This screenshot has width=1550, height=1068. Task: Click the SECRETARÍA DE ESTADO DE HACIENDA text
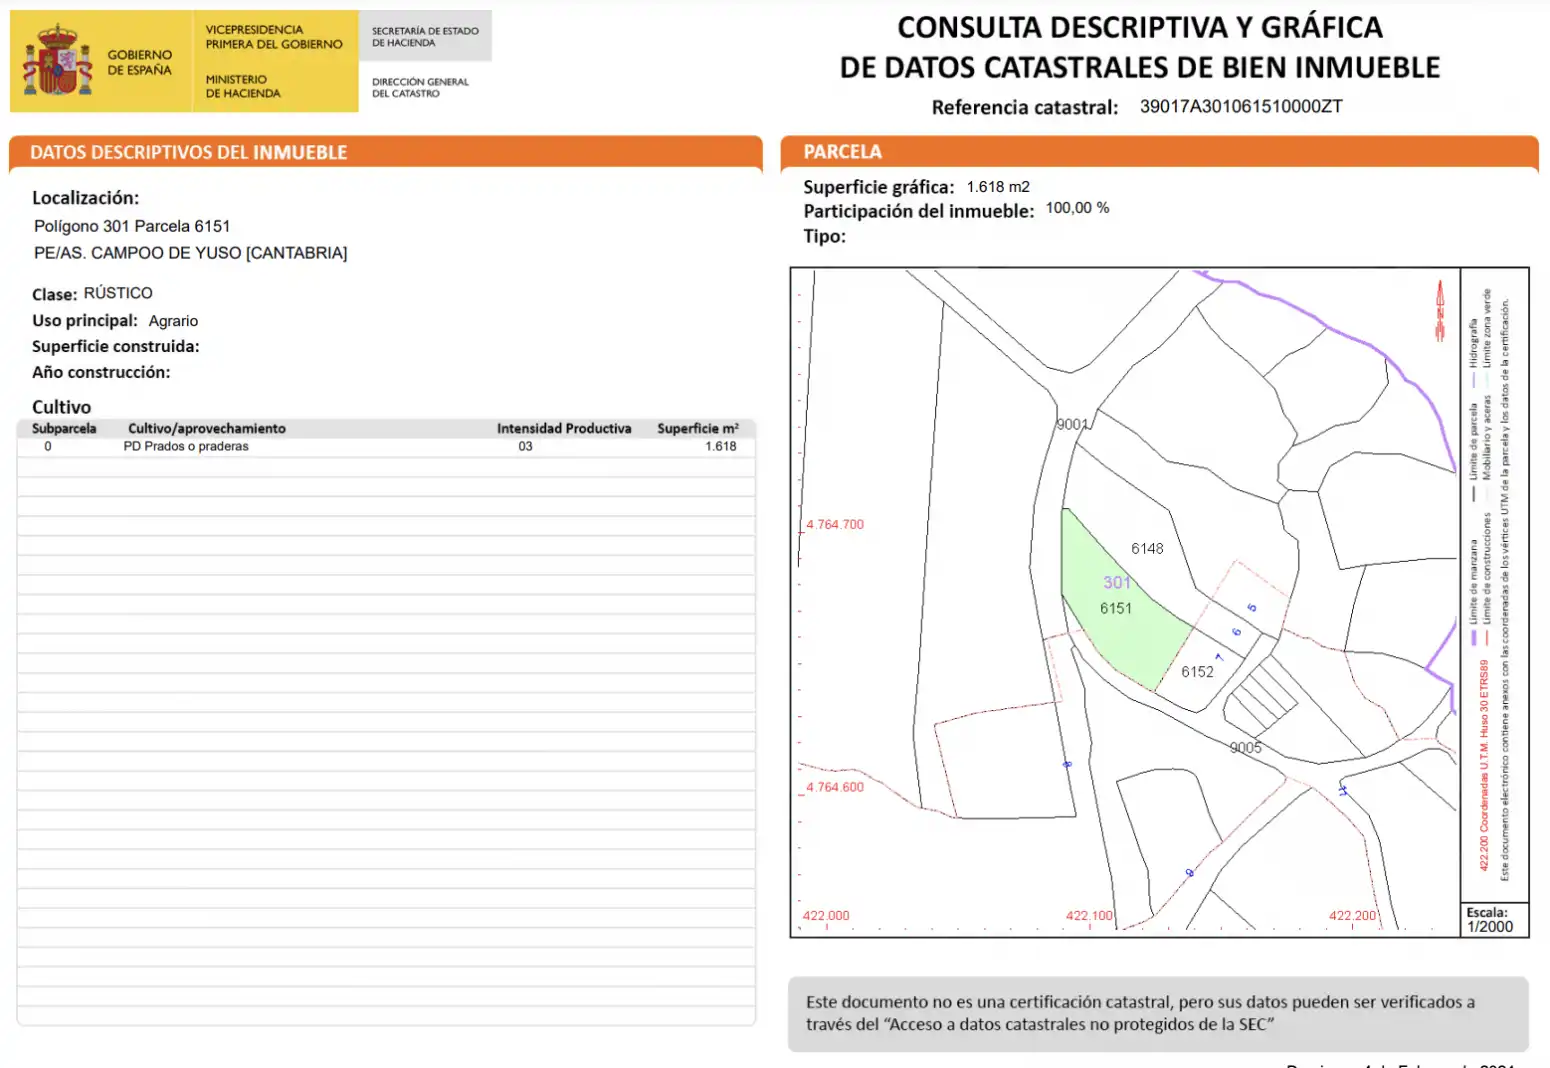pyautogui.click(x=425, y=37)
